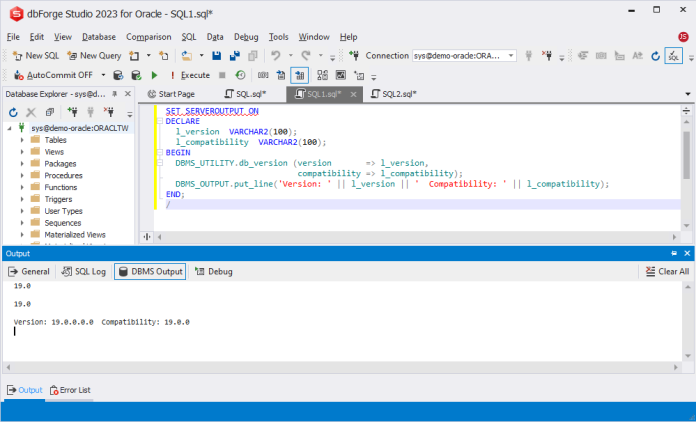Switch to the SQL2.sql tab

394,94
